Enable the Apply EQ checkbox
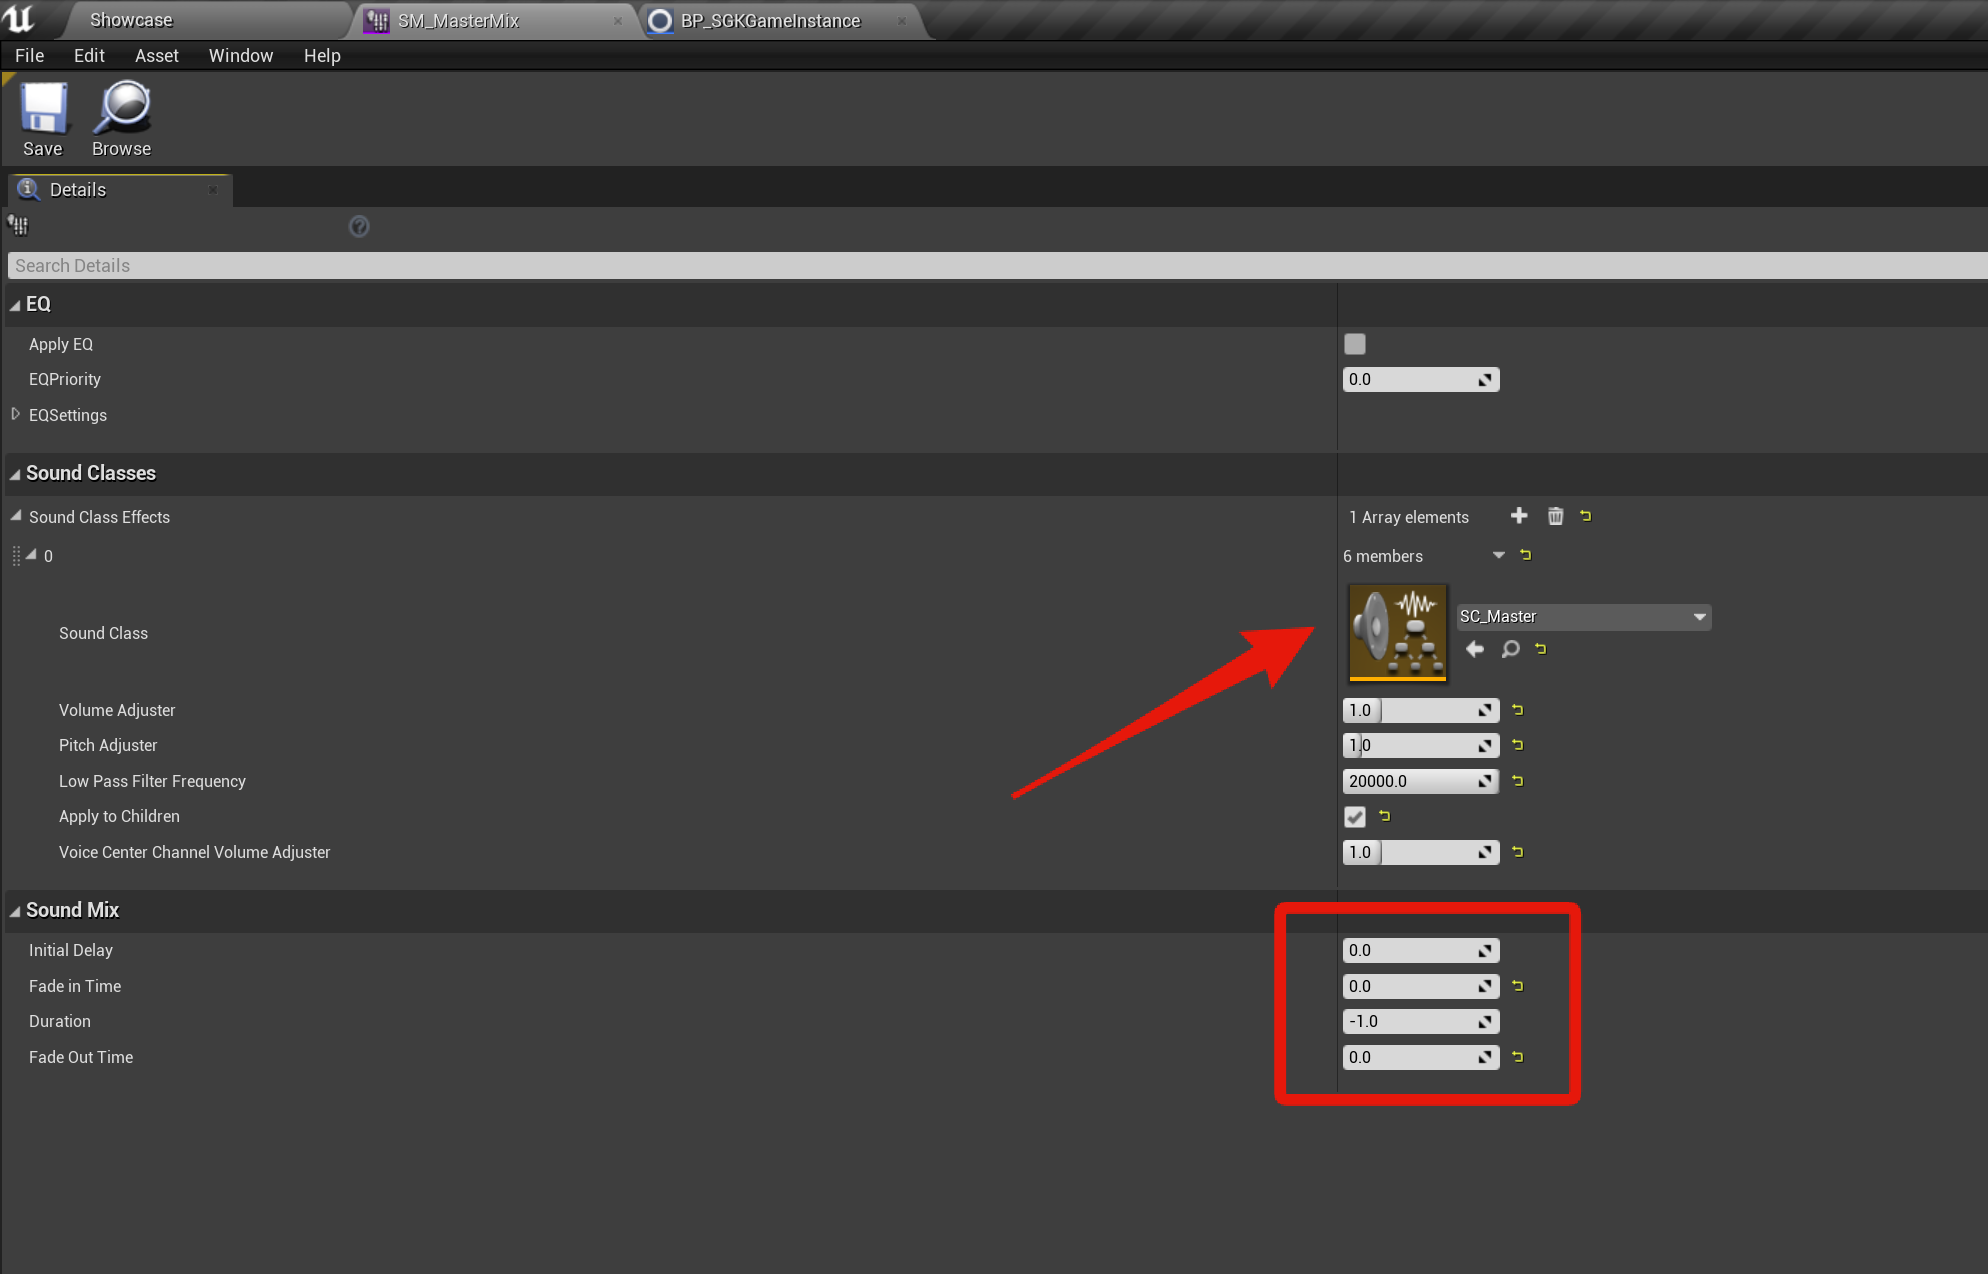Image resolution: width=1988 pixels, height=1274 pixels. pos(1355,344)
